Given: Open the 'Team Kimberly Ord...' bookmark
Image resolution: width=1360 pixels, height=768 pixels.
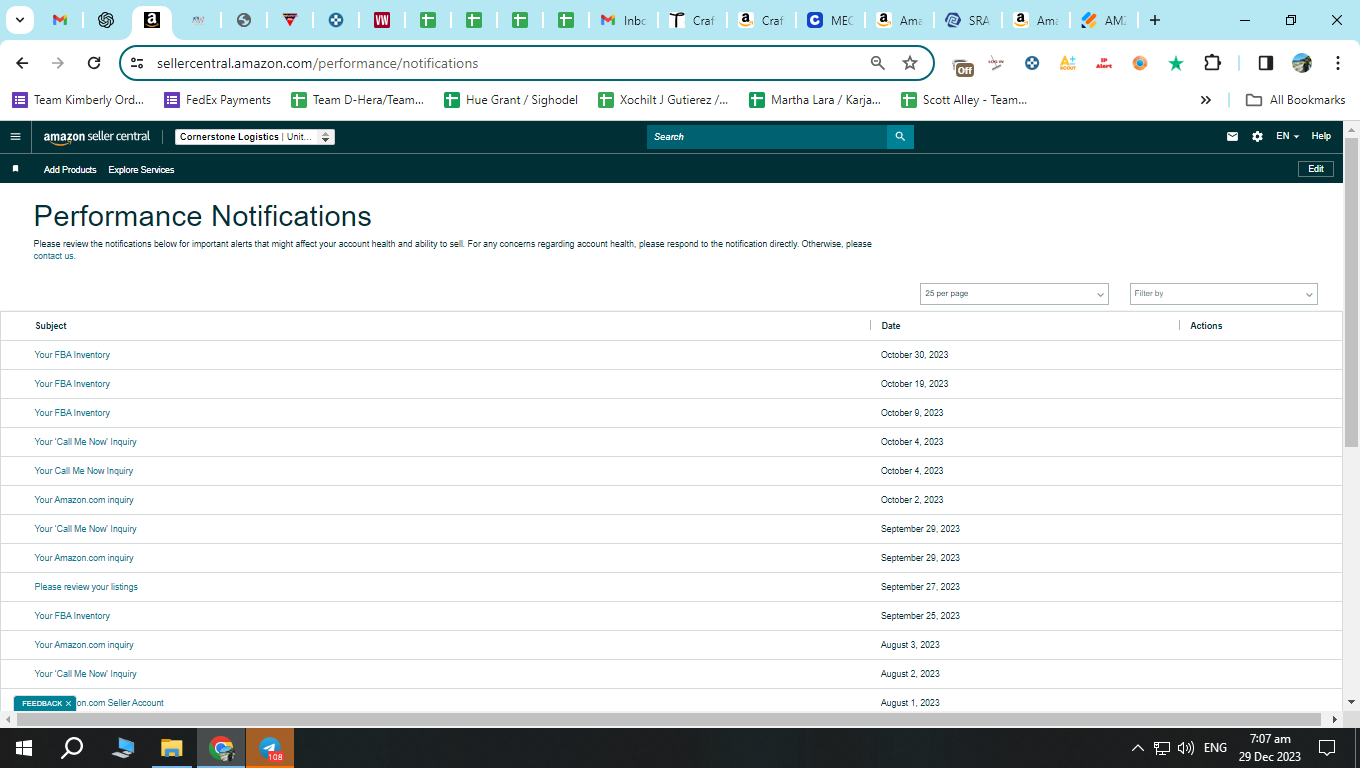Looking at the screenshot, I should point(78,100).
